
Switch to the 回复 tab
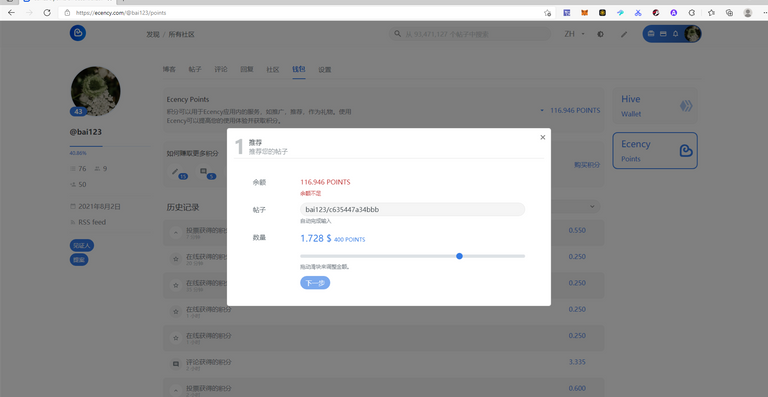pyautogui.click(x=247, y=70)
